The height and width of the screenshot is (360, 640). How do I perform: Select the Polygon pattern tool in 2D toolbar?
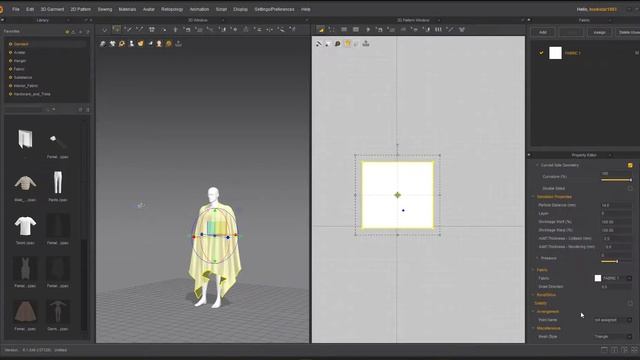click(344, 29)
